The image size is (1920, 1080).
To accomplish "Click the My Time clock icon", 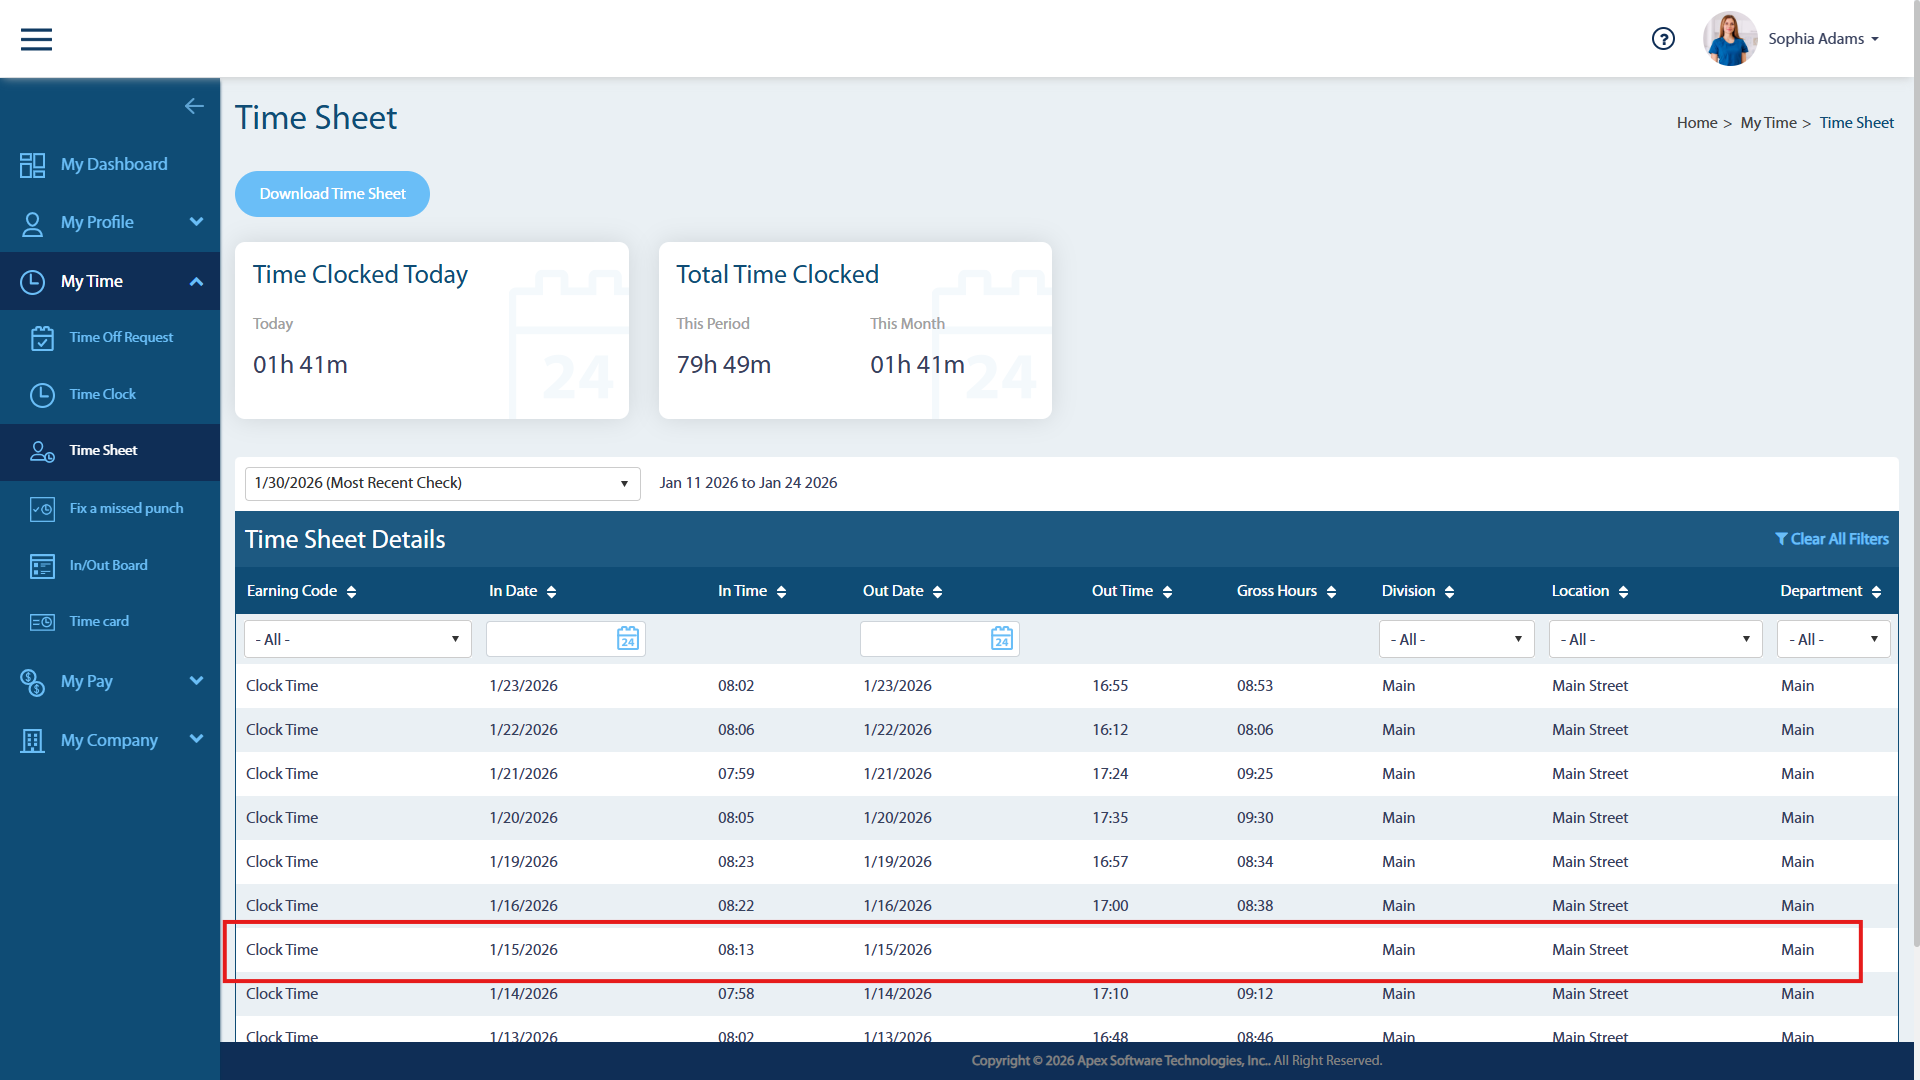I will (32, 282).
